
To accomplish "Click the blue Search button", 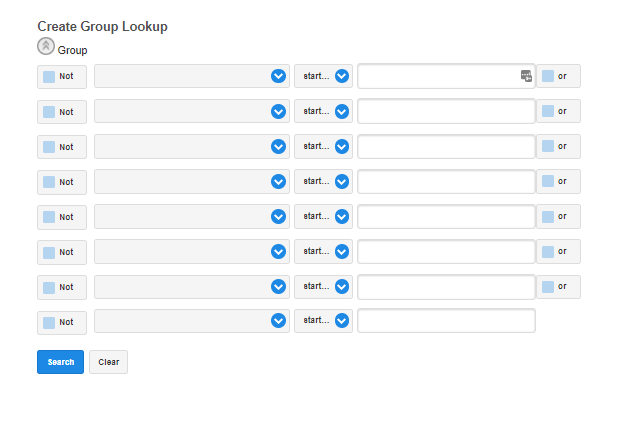I will (x=60, y=362).
